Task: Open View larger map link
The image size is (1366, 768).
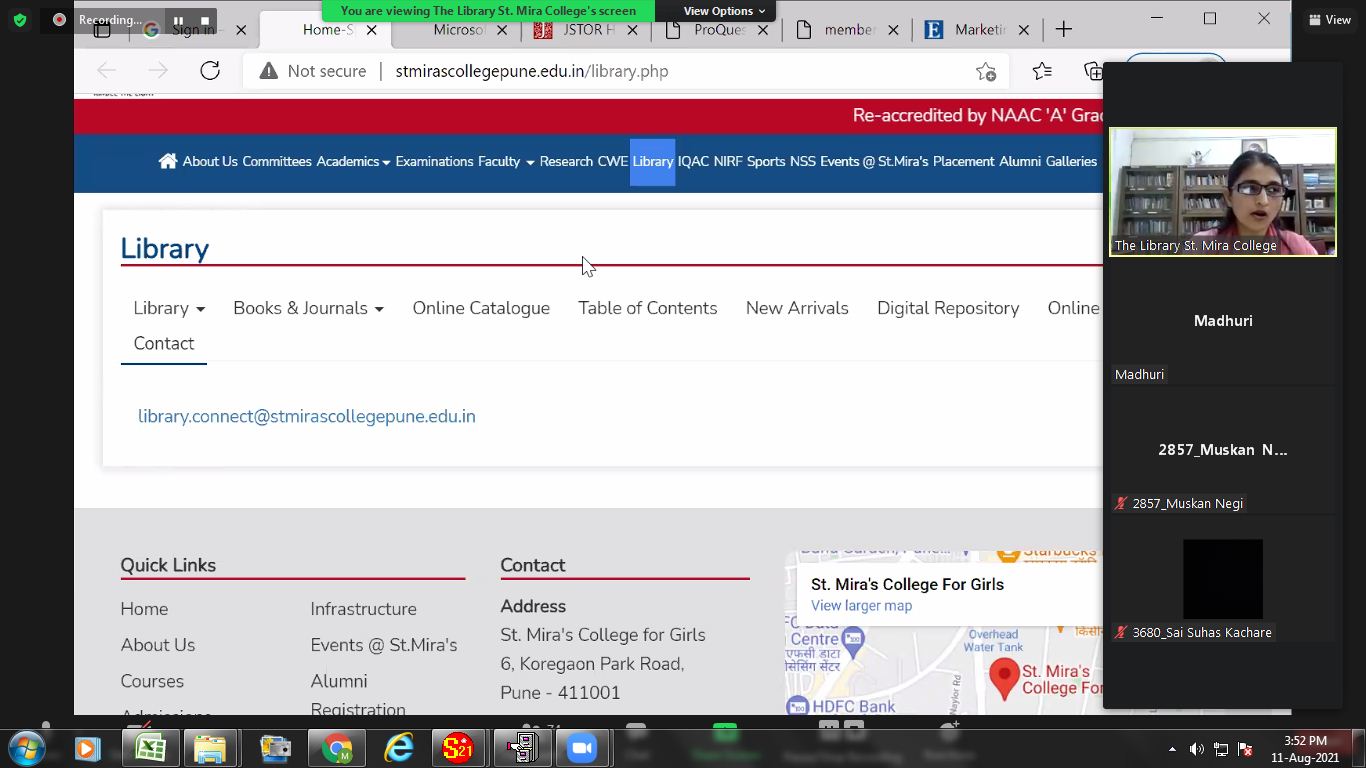Action: [862, 605]
